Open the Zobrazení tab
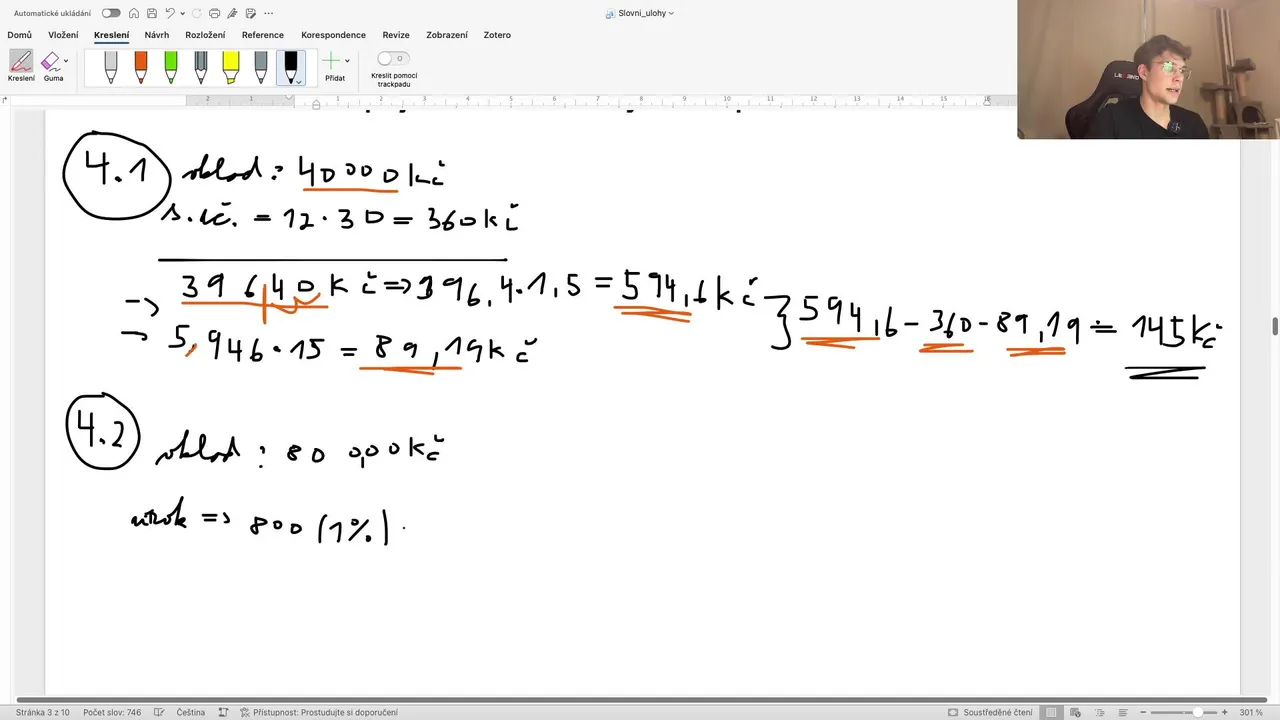Viewport: 1280px width, 720px height. pyautogui.click(x=447, y=35)
